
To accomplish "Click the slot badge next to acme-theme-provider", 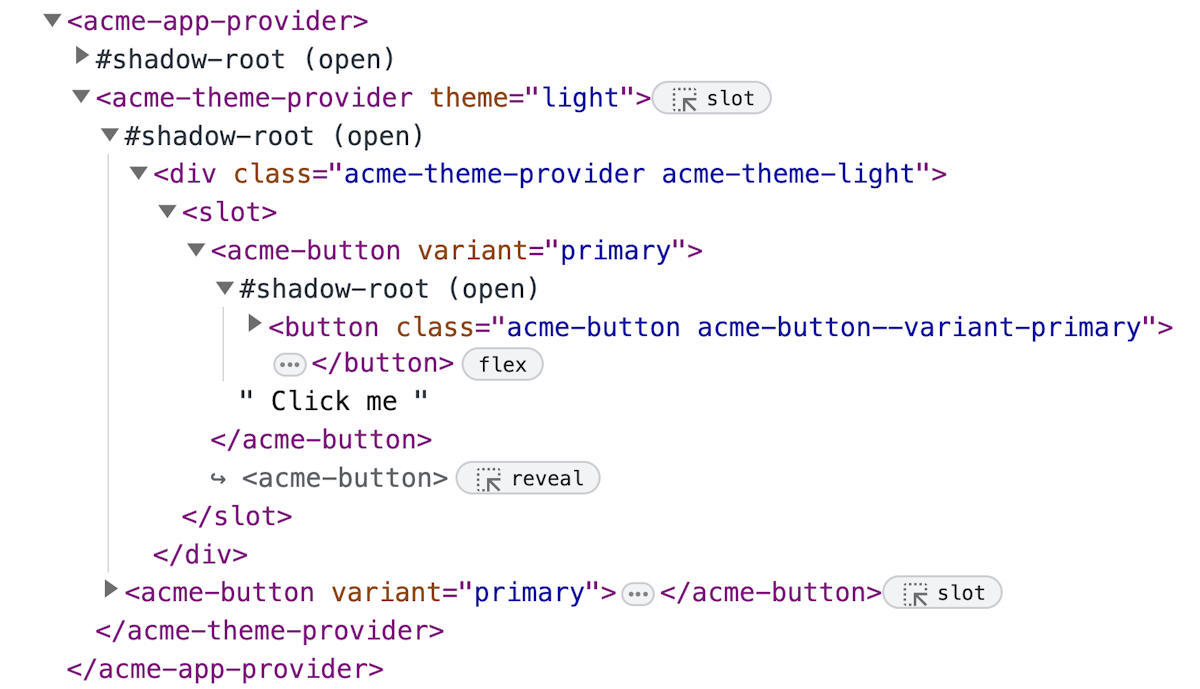I will (711, 97).
